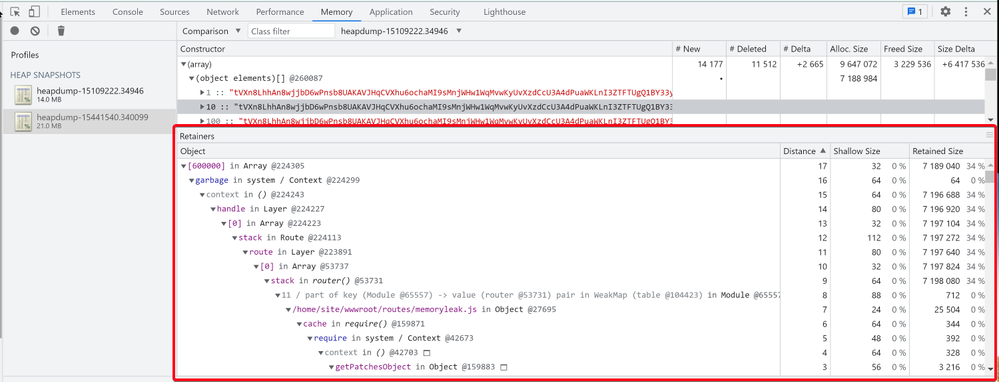The height and width of the screenshot is (382, 999).
Task: Sort retainers by Distance column
Action: 806,152
